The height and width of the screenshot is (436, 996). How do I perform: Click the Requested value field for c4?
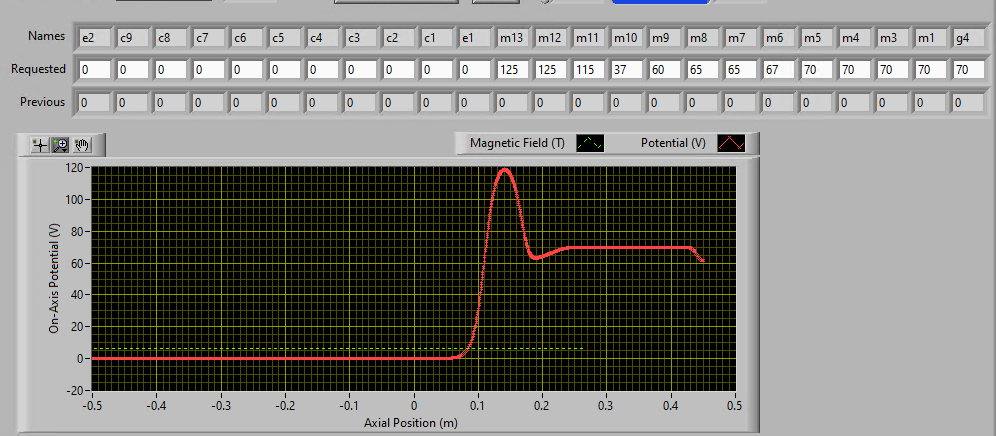(324, 69)
